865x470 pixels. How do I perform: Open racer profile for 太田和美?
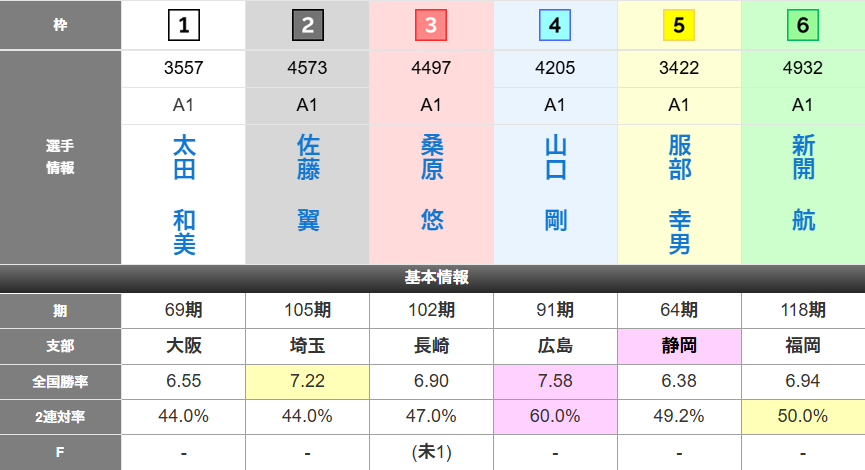[184, 195]
